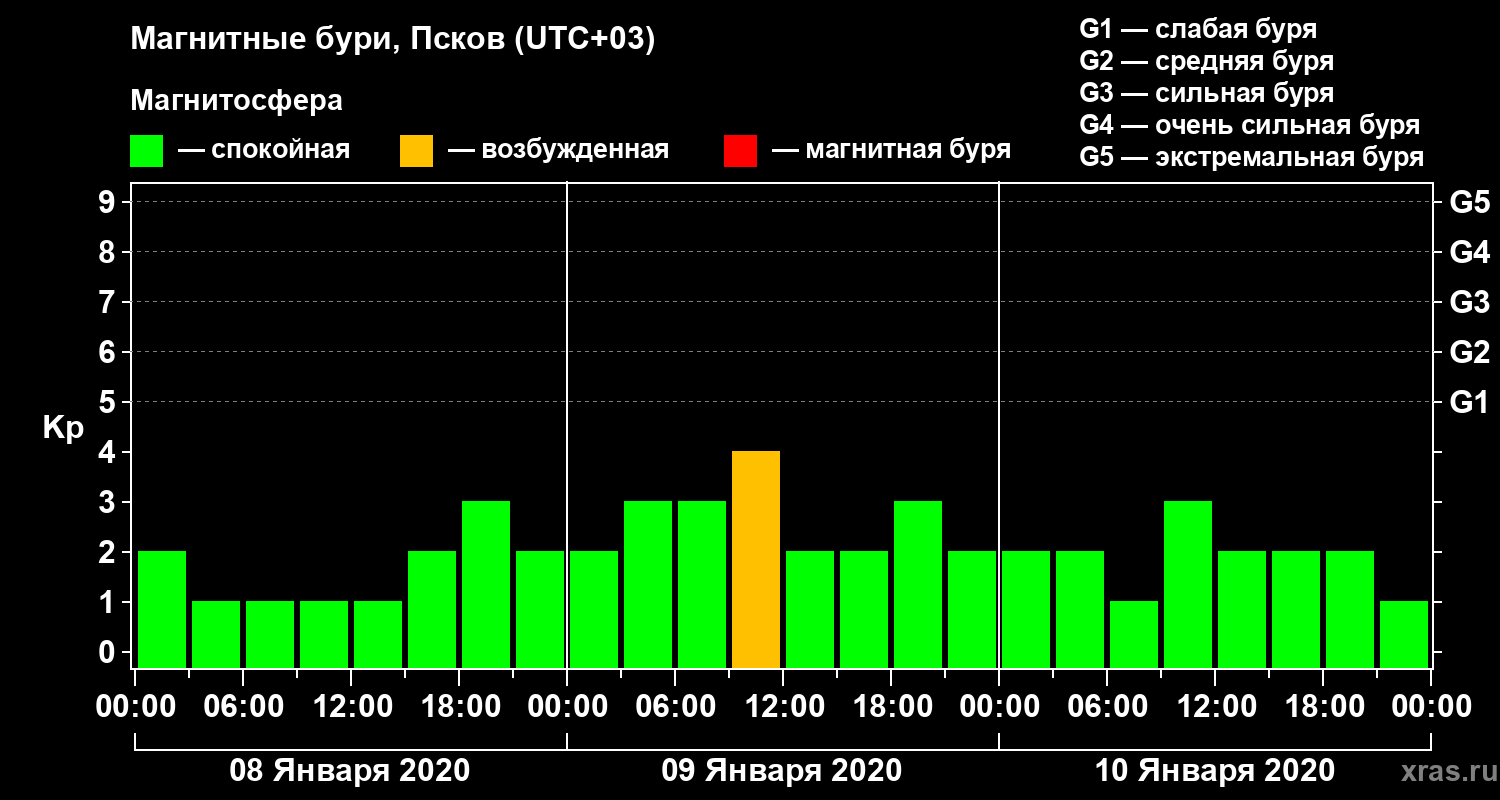1500x800 pixels.
Task: Select the Kp 3 bar at 18:00 on 08 January
Action: [486, 585]
